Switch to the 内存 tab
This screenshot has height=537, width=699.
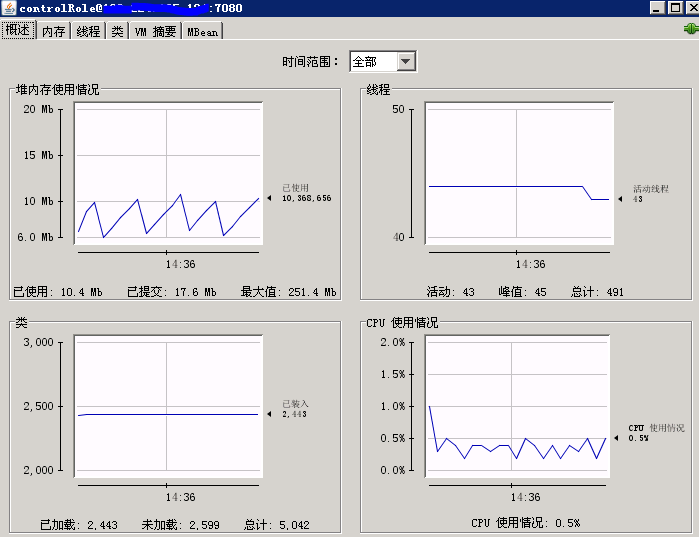pyautogui.click(x=53, y=31)
